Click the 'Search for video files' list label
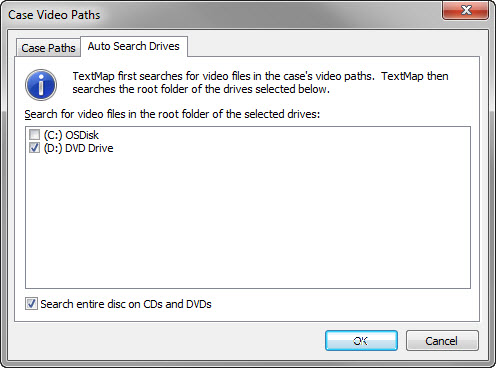496x368 pixels. pyautogui.click(x=172, y=114)
